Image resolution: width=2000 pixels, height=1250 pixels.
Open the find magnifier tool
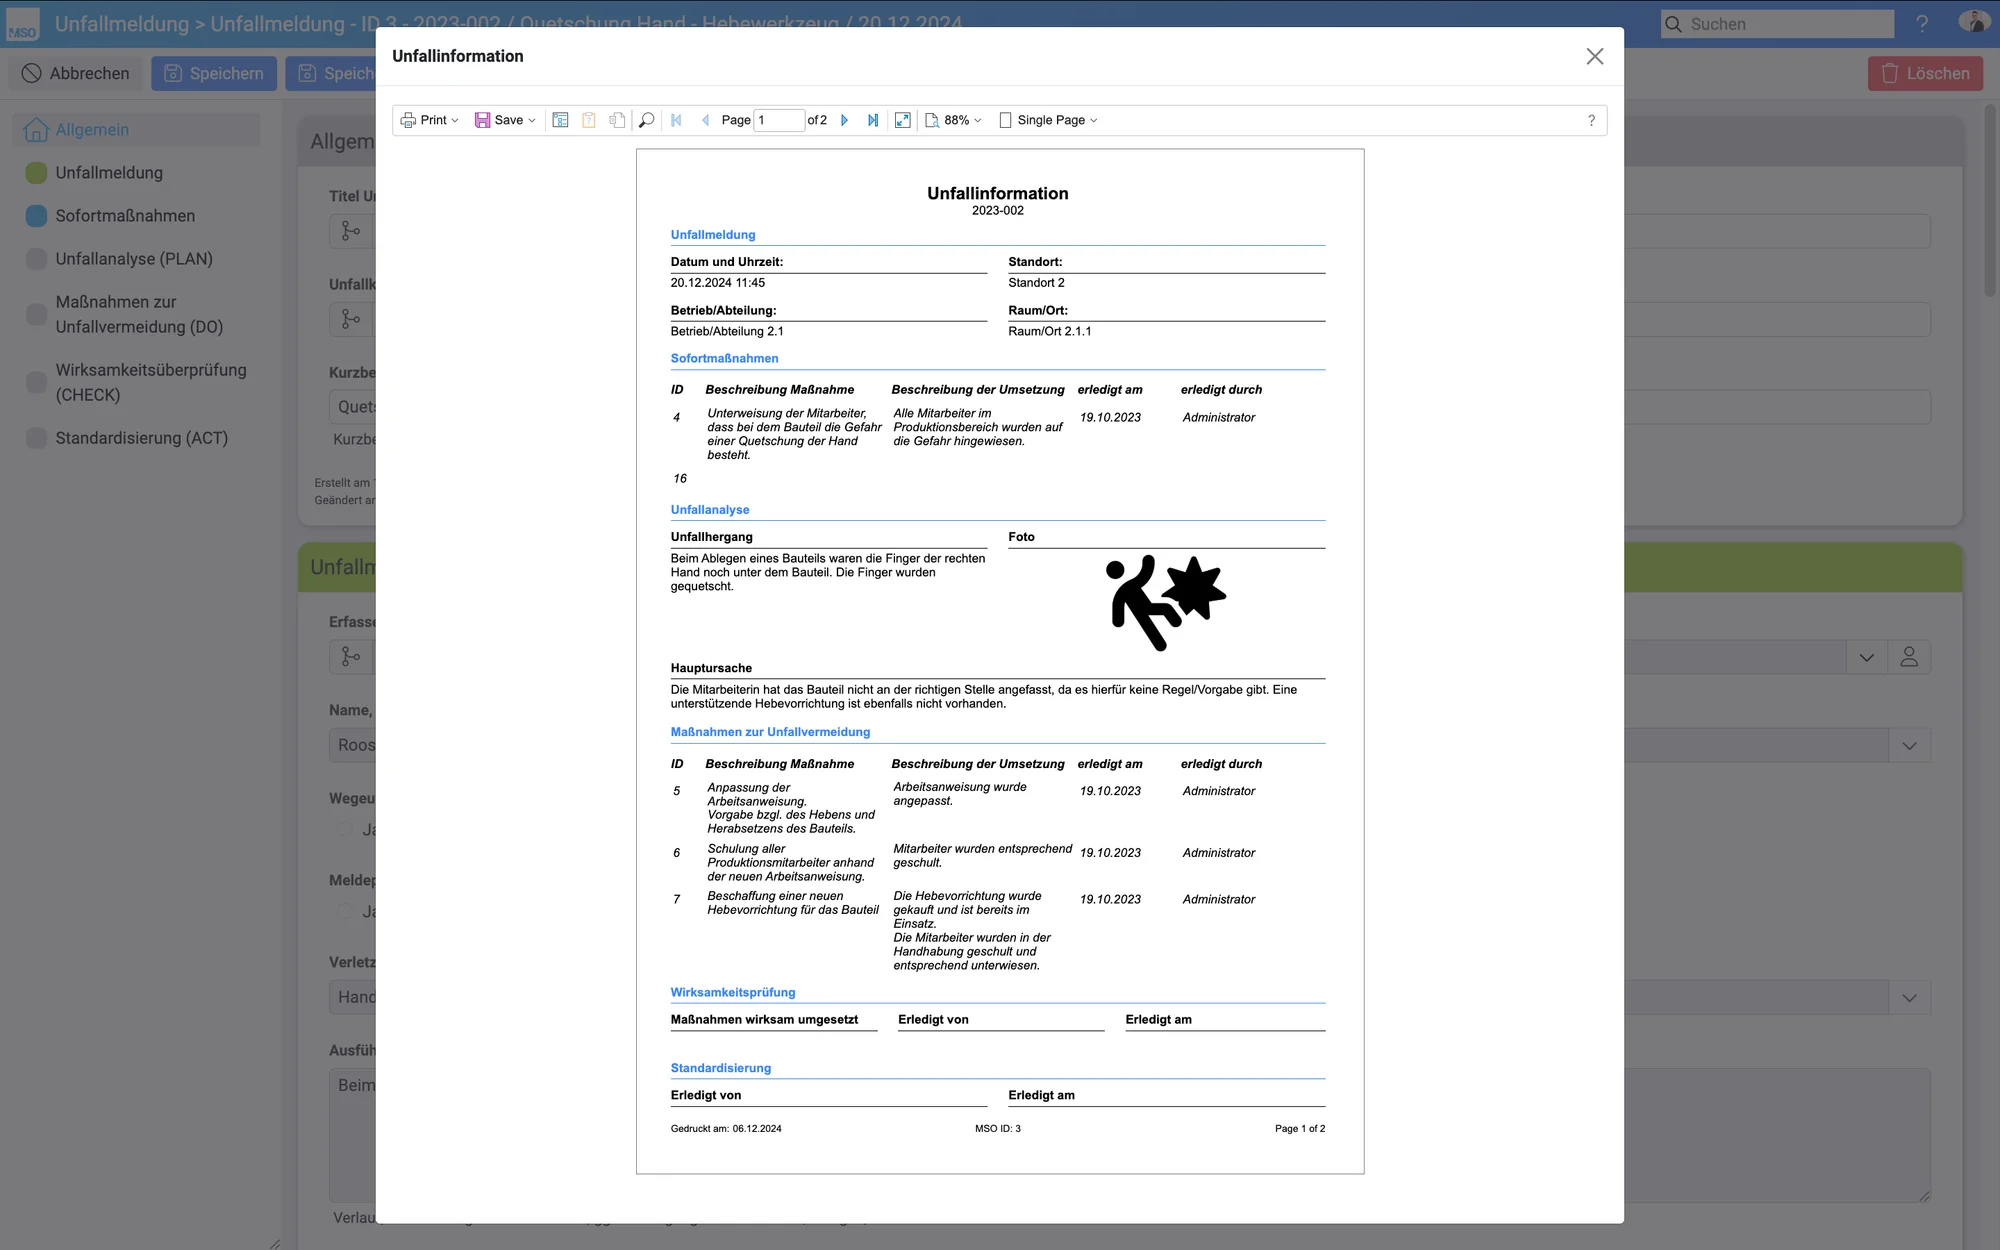tap(647, 120)
